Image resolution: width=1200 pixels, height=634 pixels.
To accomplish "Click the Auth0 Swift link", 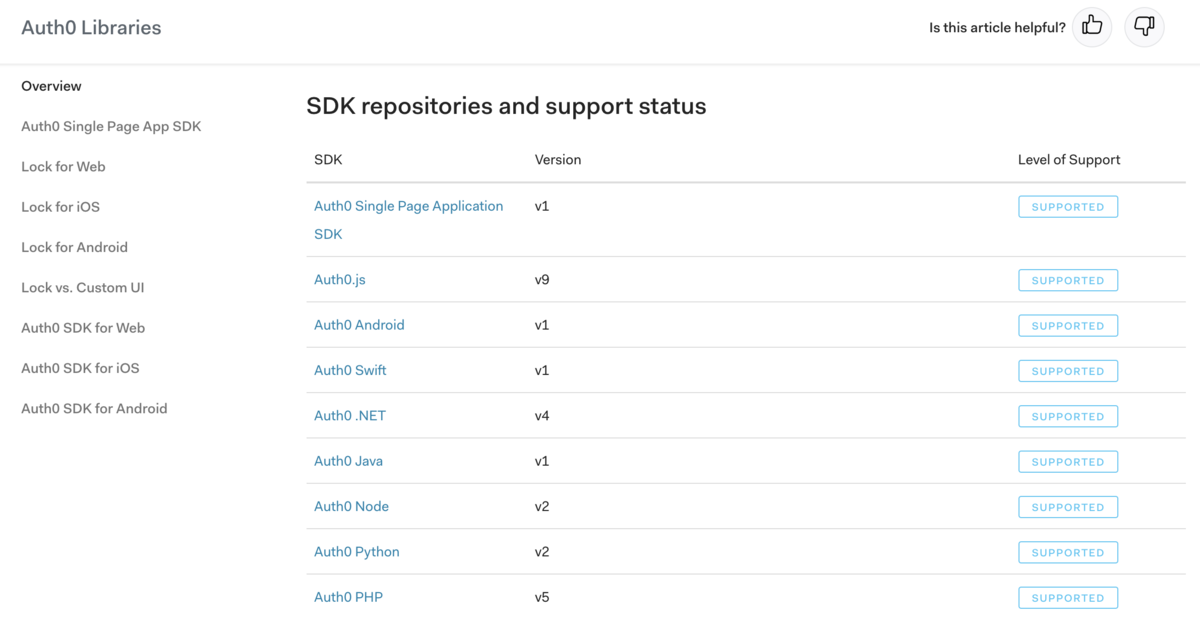I will tap(350, 370).
